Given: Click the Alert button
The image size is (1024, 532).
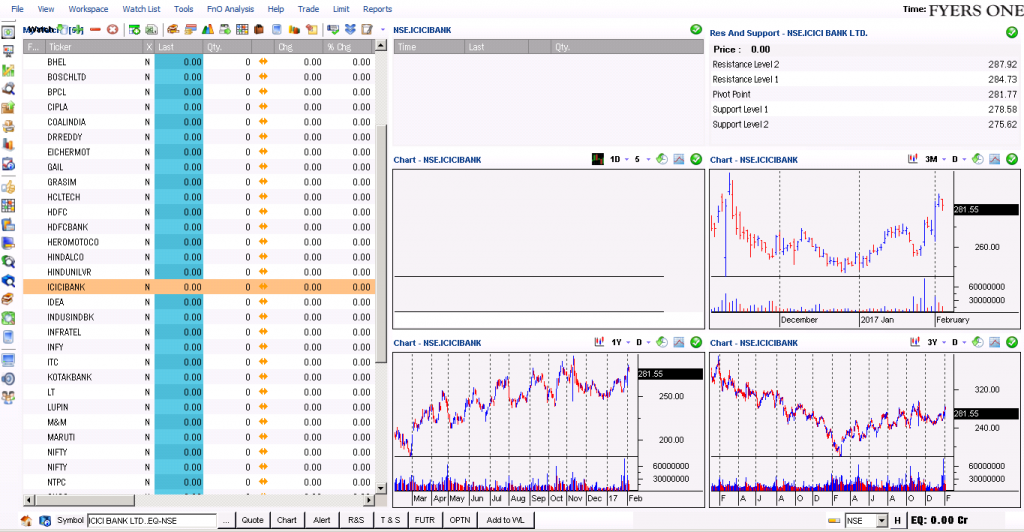Looking at the screenshot, I should pos(322,520).
